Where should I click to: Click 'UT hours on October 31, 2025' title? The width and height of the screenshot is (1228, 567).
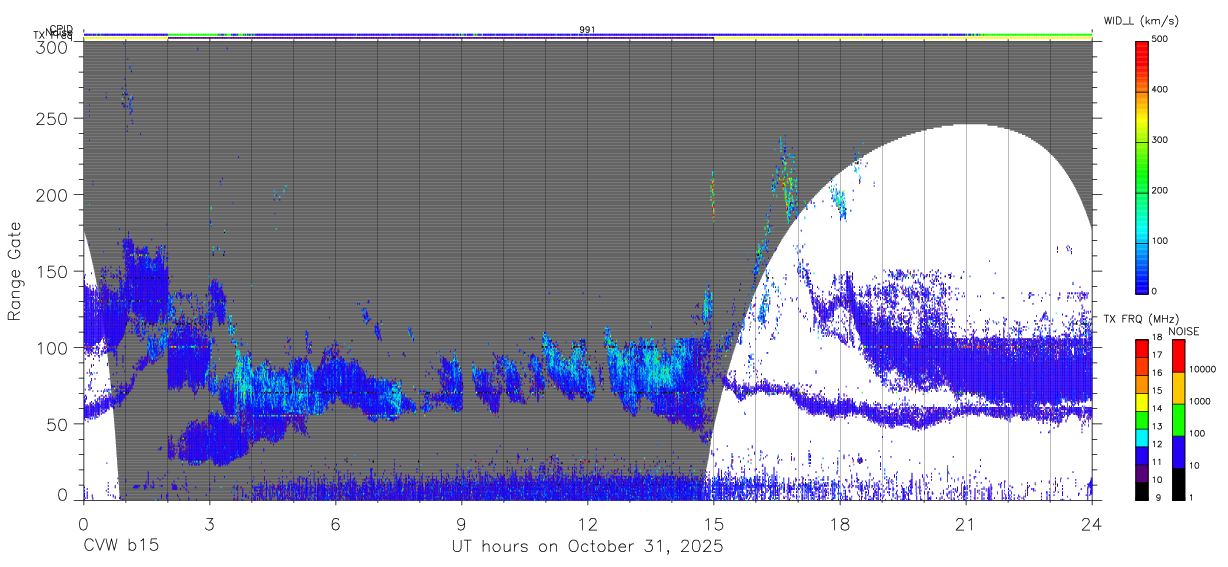(587, 547)
